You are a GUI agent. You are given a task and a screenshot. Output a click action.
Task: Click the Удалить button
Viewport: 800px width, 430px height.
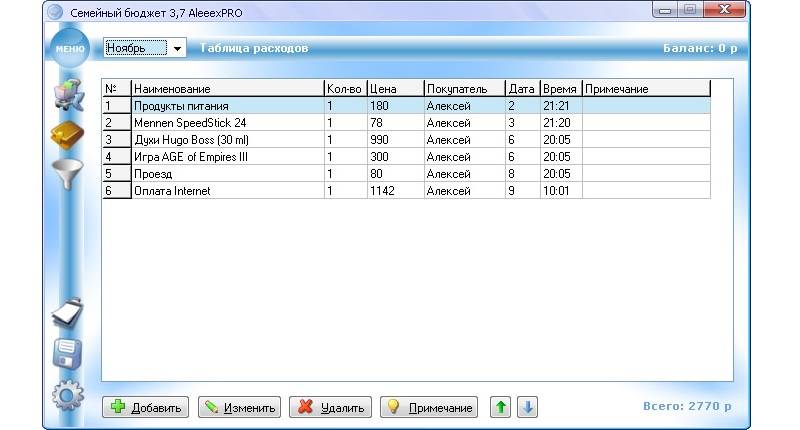tap(330, 407)
